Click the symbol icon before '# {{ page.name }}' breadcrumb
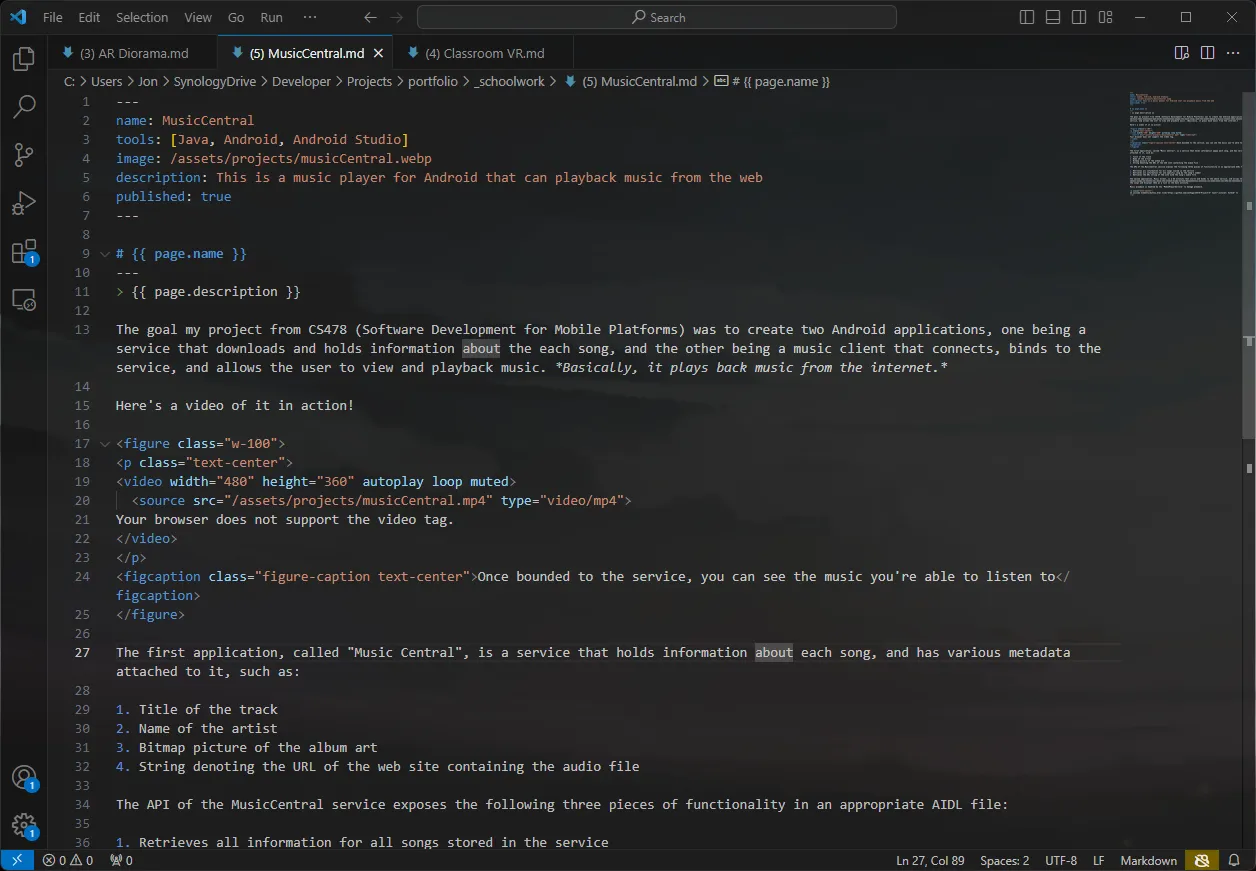Image resolution: width=1256 pixels, height=871 pixels. (721, 82)
